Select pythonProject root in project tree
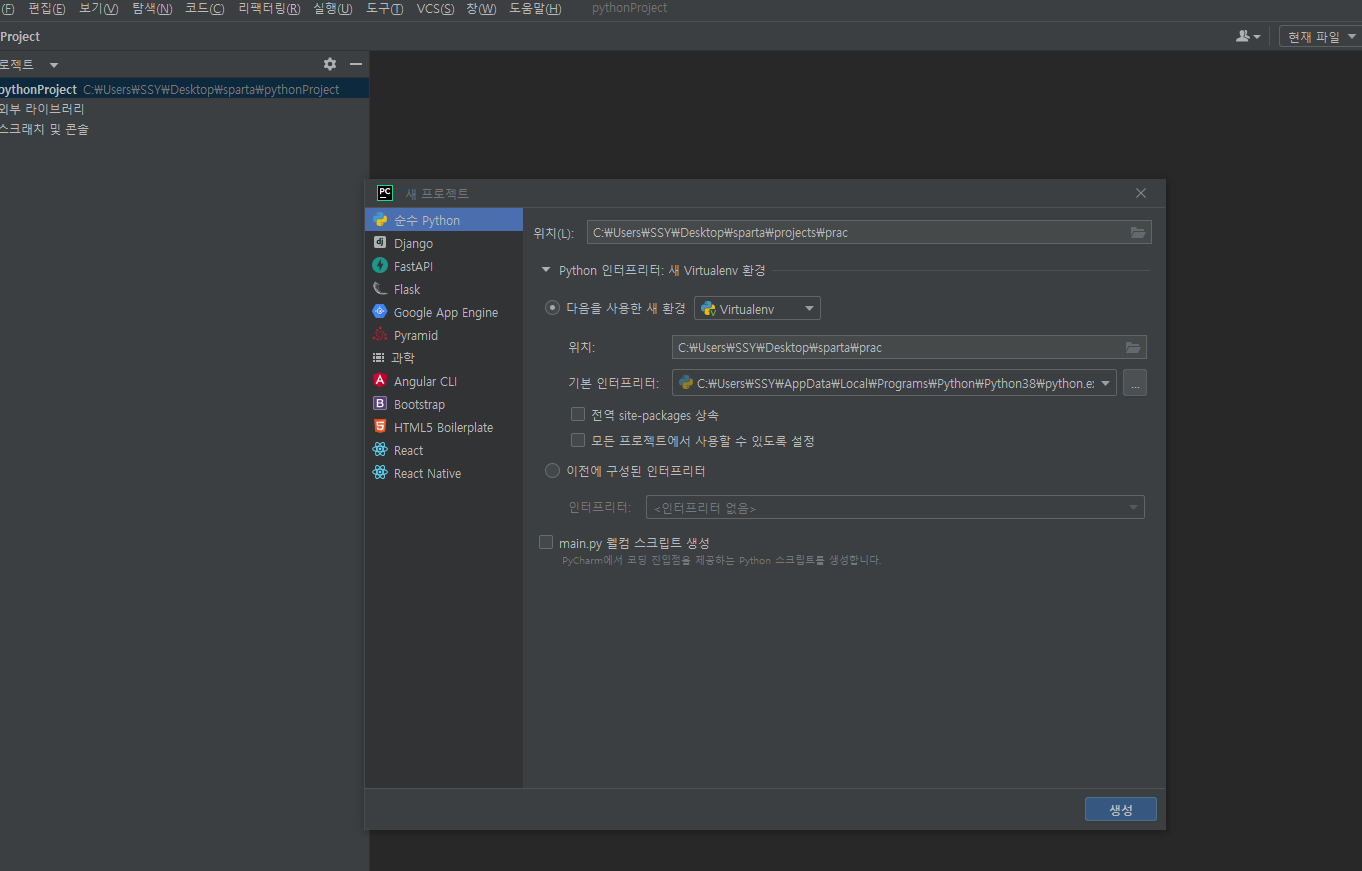 tap(184, 89)
